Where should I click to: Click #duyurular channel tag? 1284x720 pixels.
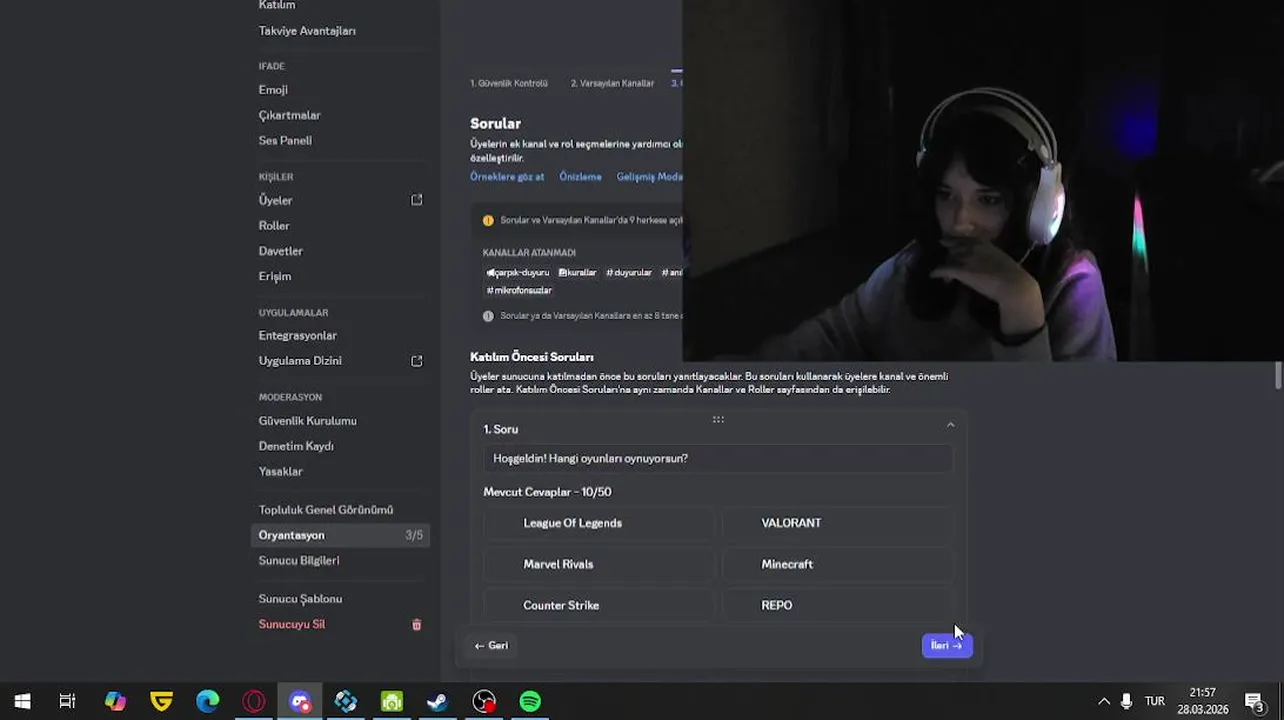pos(628,273)
